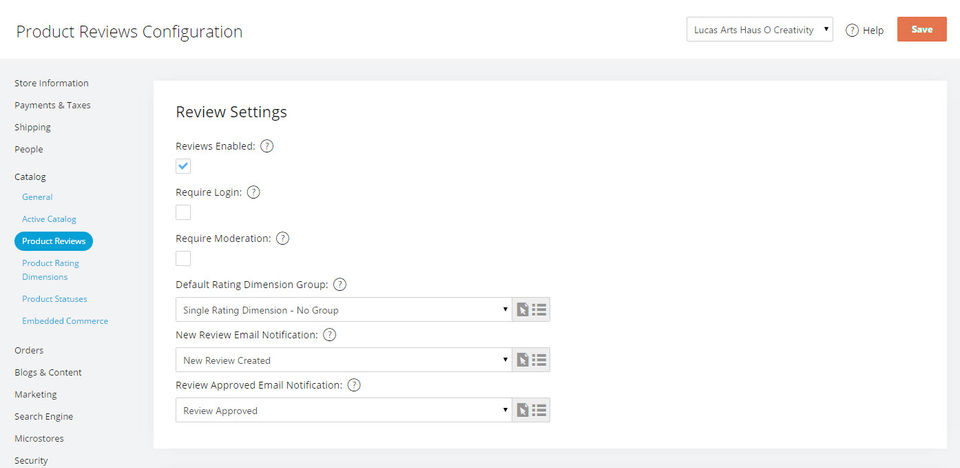Open help tooltip for Default Rating Dimension Group
Viewport: 960px width, 468px height.
(340, 285)
